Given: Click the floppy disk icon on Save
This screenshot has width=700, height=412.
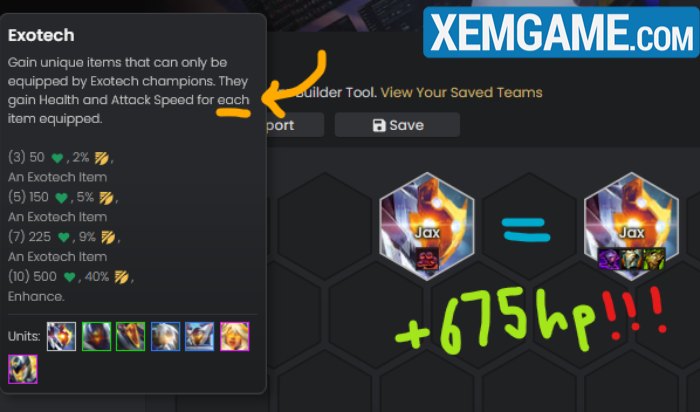Looking at the screenshot, I should (x=379, y=125).
